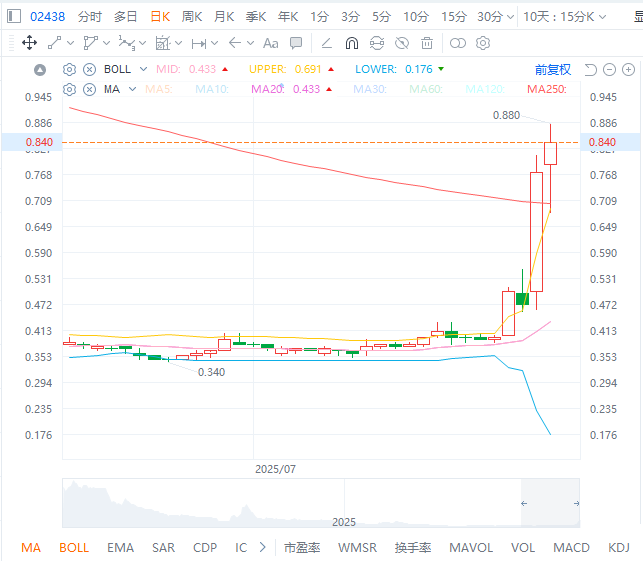Open BOLL indicator settings gear
The image size is (643, 561).
pyautogui.click(x=69, y=69)
